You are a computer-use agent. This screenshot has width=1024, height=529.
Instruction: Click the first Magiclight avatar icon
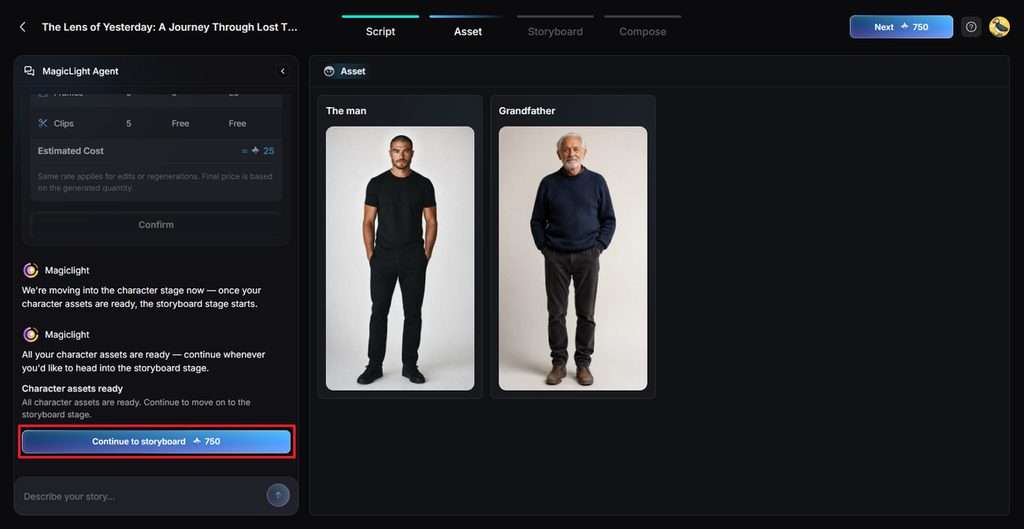(31, 270)
